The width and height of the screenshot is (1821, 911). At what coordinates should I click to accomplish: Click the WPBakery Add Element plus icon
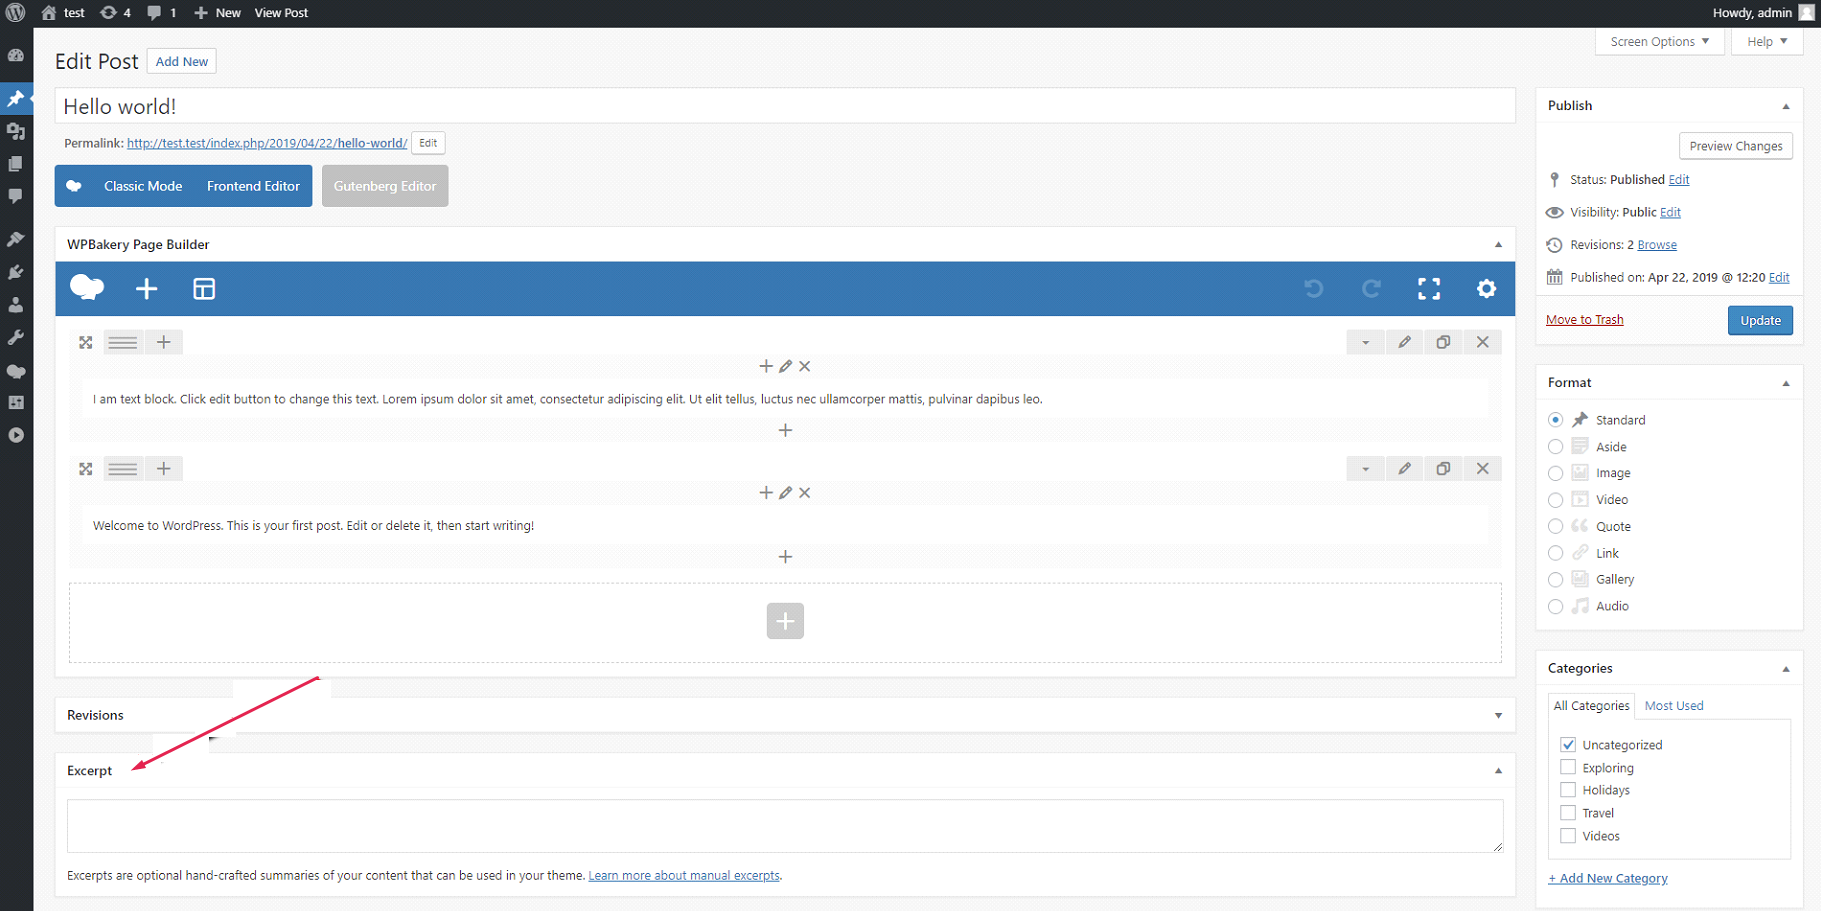(146, 289)
